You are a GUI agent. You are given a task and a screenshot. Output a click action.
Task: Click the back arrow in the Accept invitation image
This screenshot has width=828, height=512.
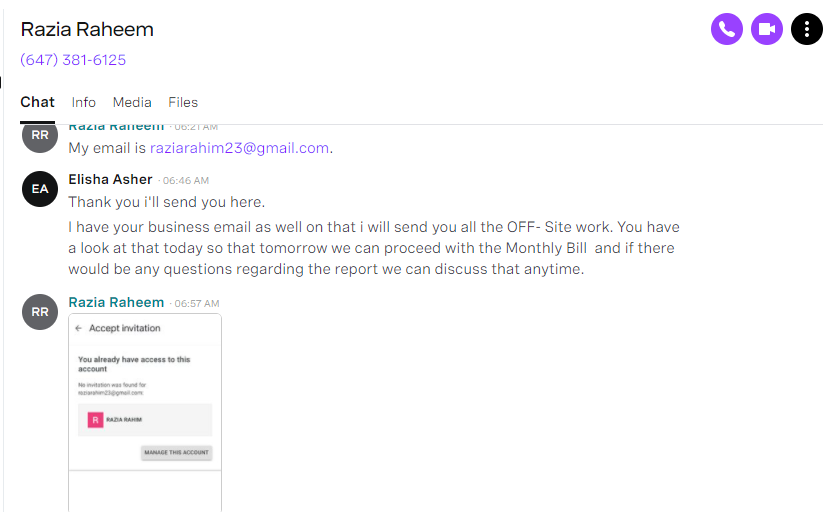click(79, 328)
